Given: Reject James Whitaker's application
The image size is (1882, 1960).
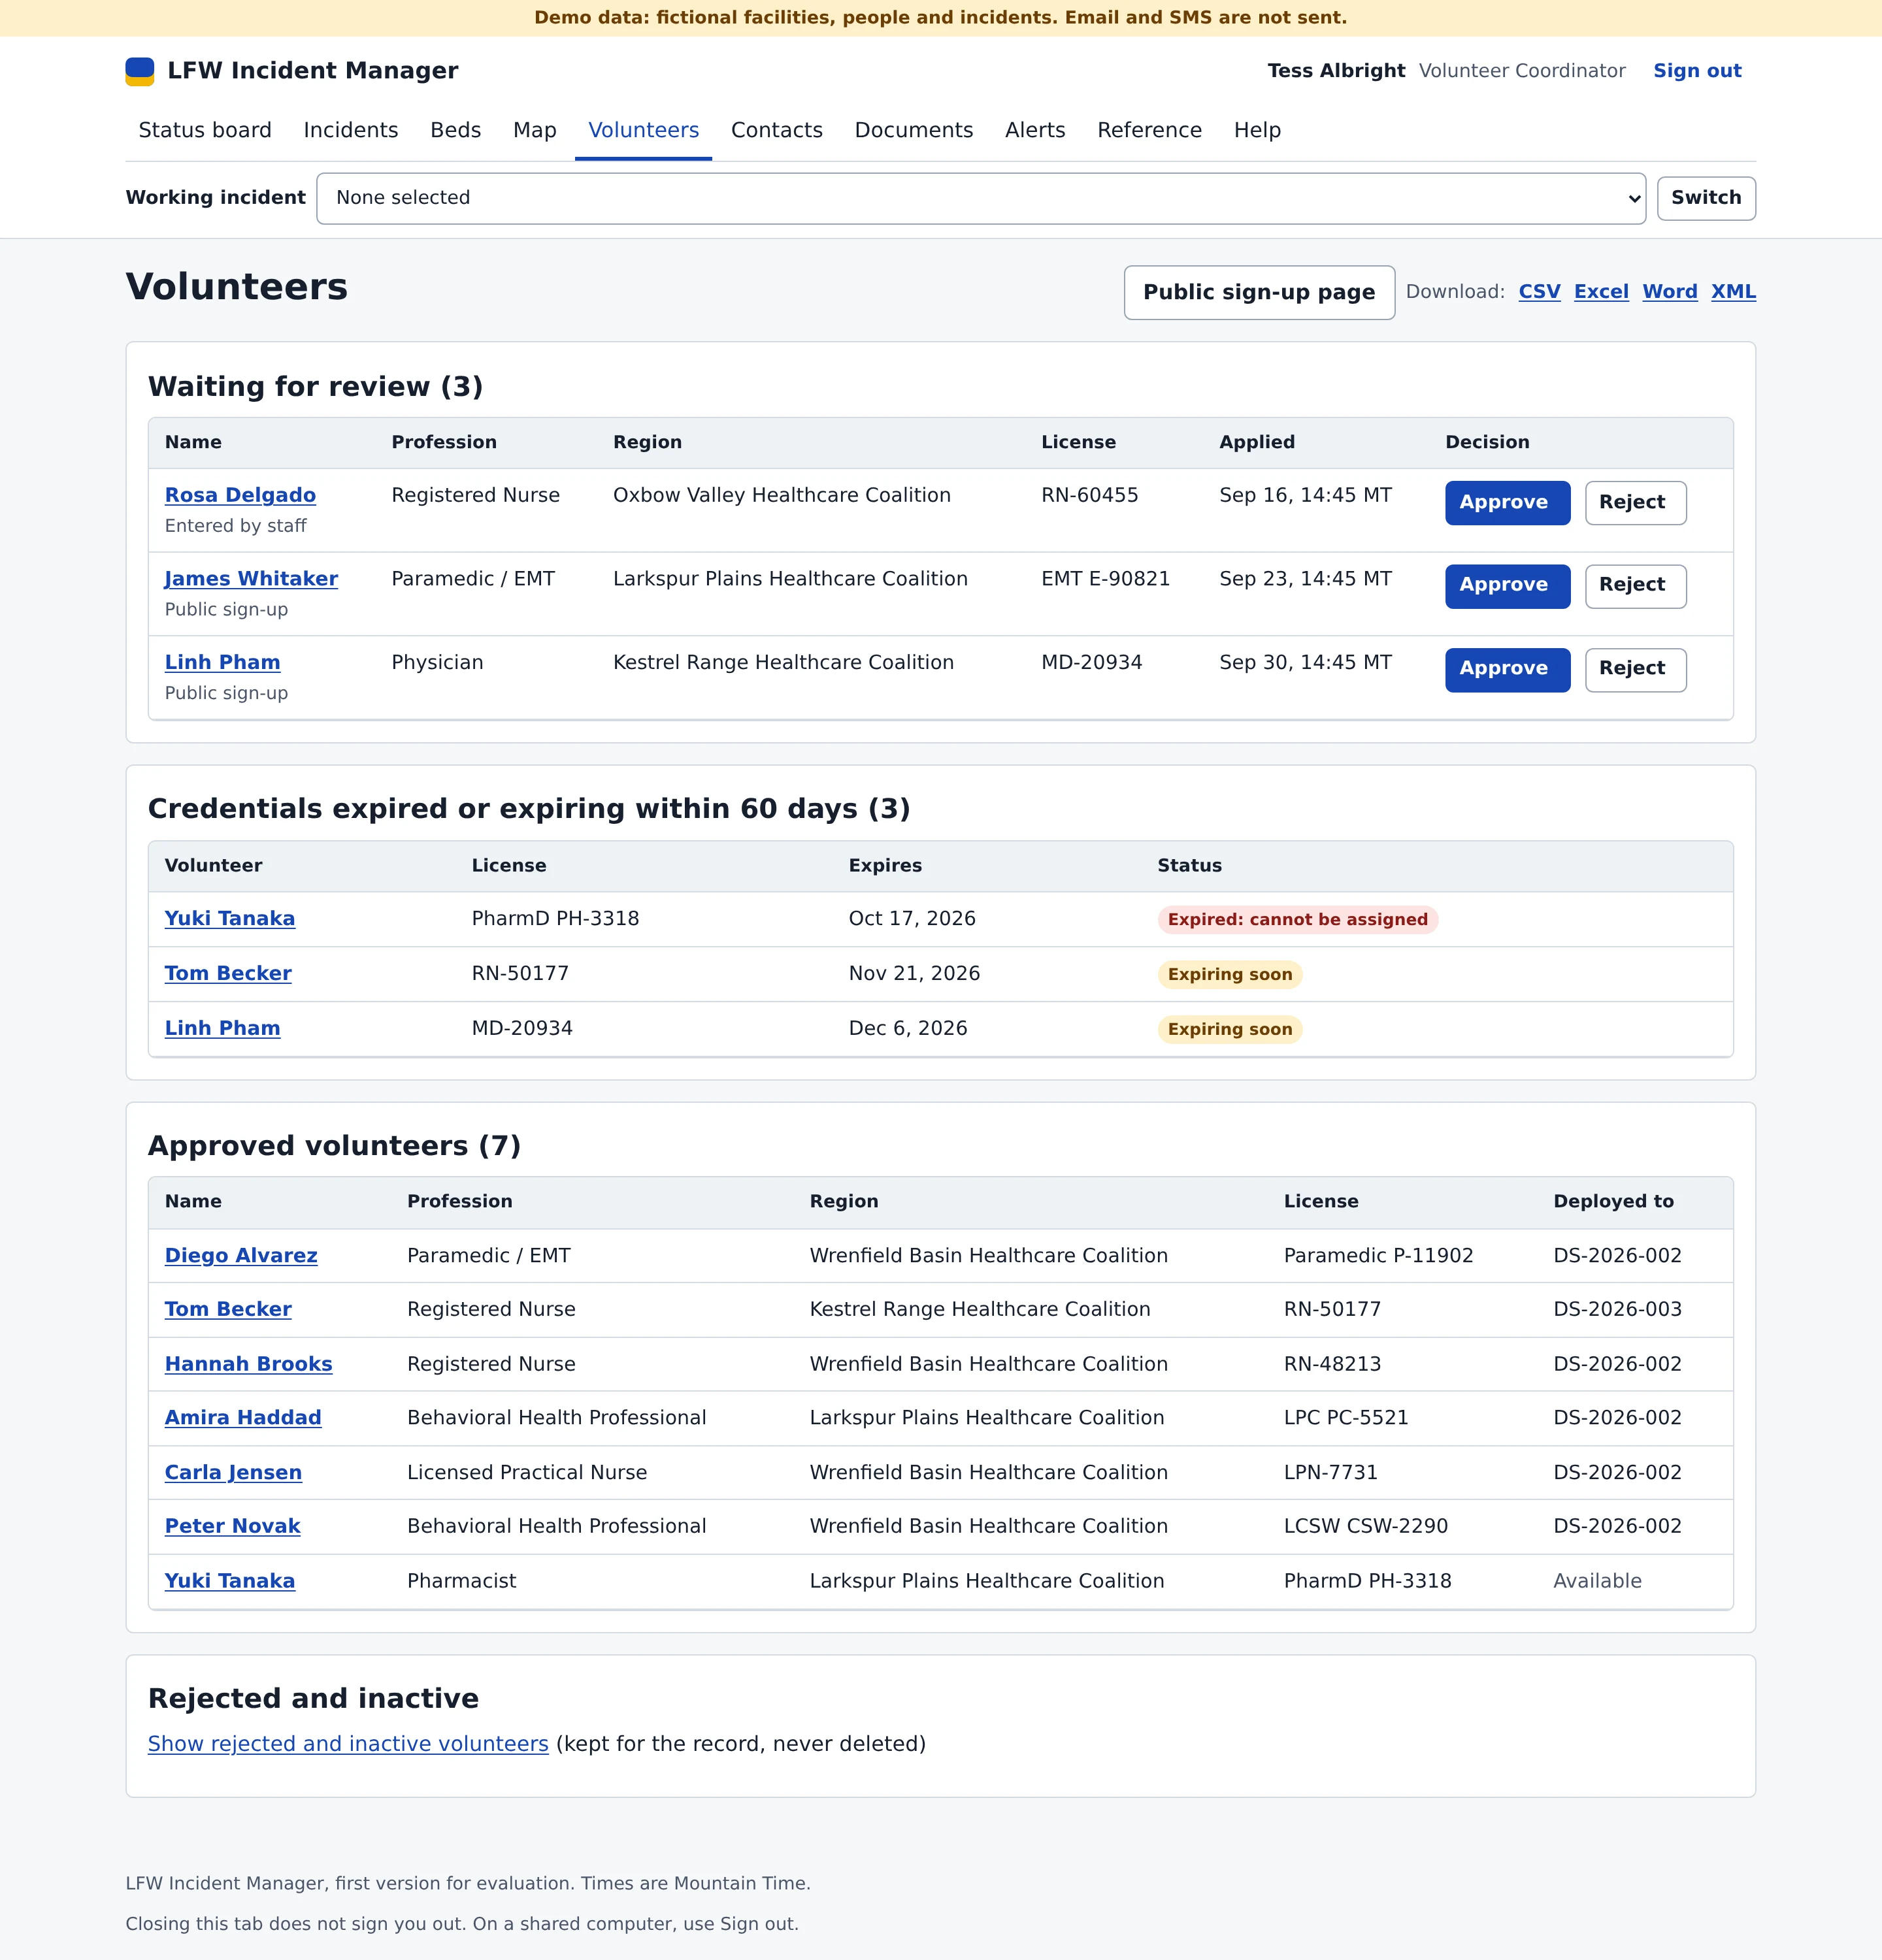Looking at the screenshot, I should (1635, 586).
